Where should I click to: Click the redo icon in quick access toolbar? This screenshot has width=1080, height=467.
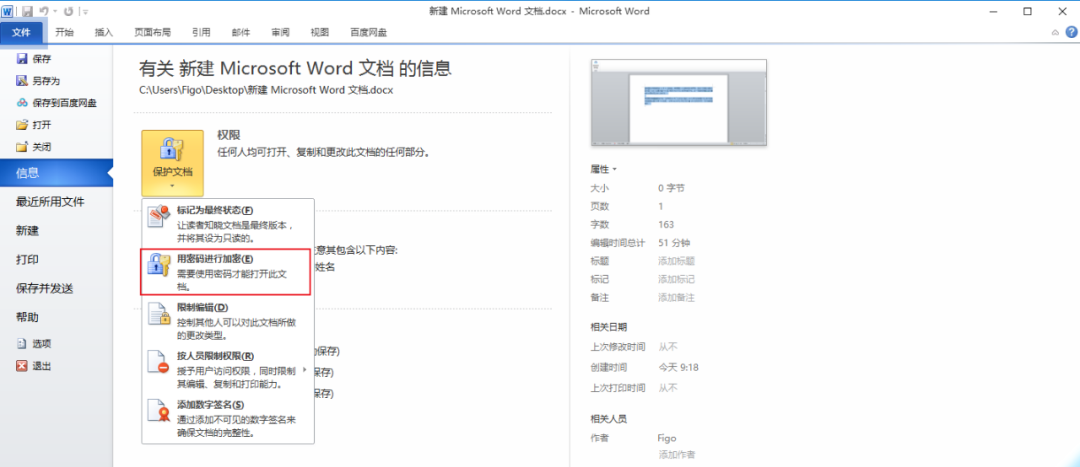tap(68, 12)
